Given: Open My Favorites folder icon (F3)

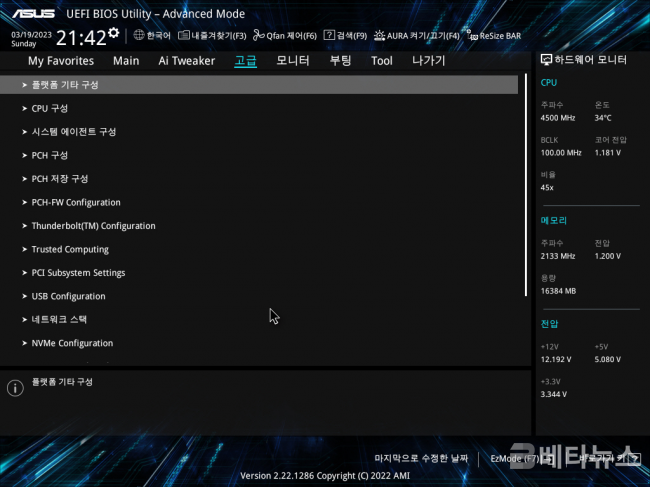Looking at the screenshot, I should [184, 35].
